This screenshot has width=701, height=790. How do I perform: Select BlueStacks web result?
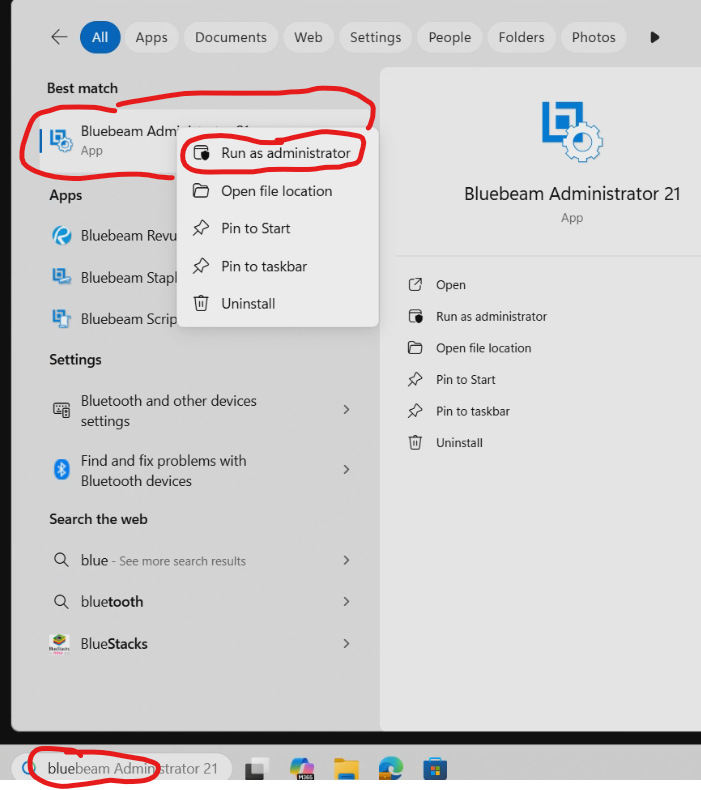(203, 644)
